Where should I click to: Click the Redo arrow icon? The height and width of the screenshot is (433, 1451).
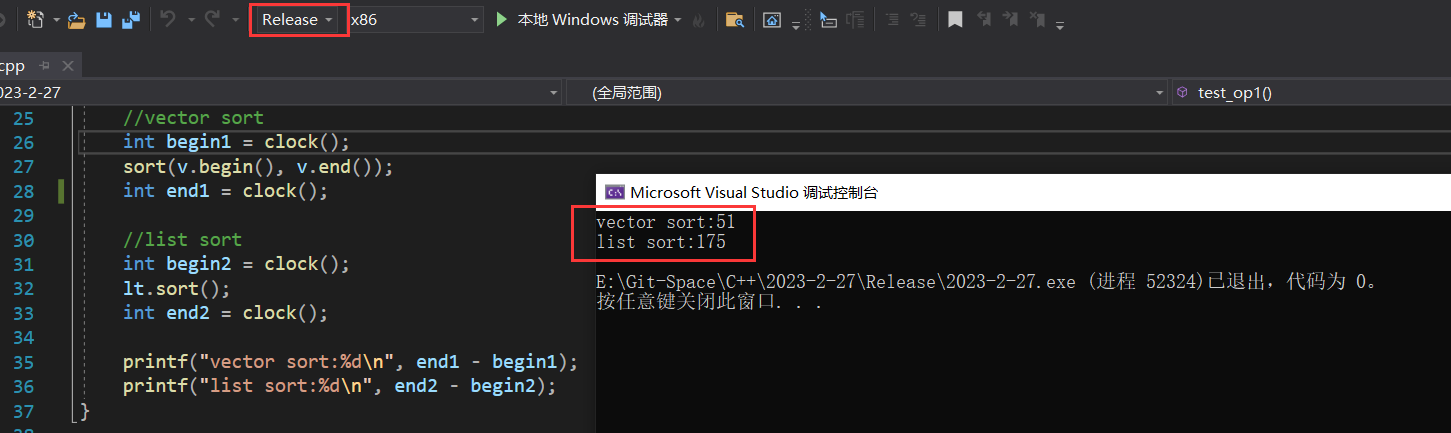click(212, 19)
